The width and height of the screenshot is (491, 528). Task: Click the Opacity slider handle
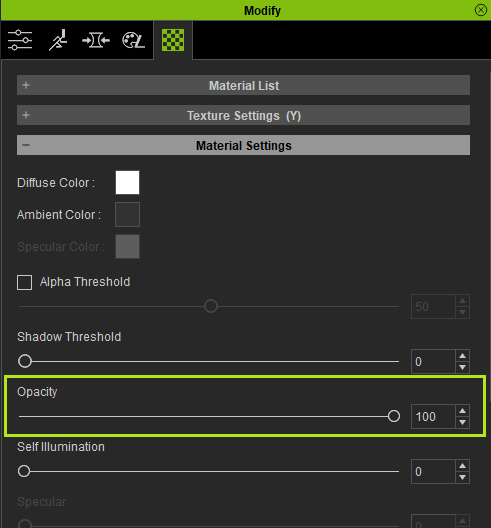click(x=394, y=416)
